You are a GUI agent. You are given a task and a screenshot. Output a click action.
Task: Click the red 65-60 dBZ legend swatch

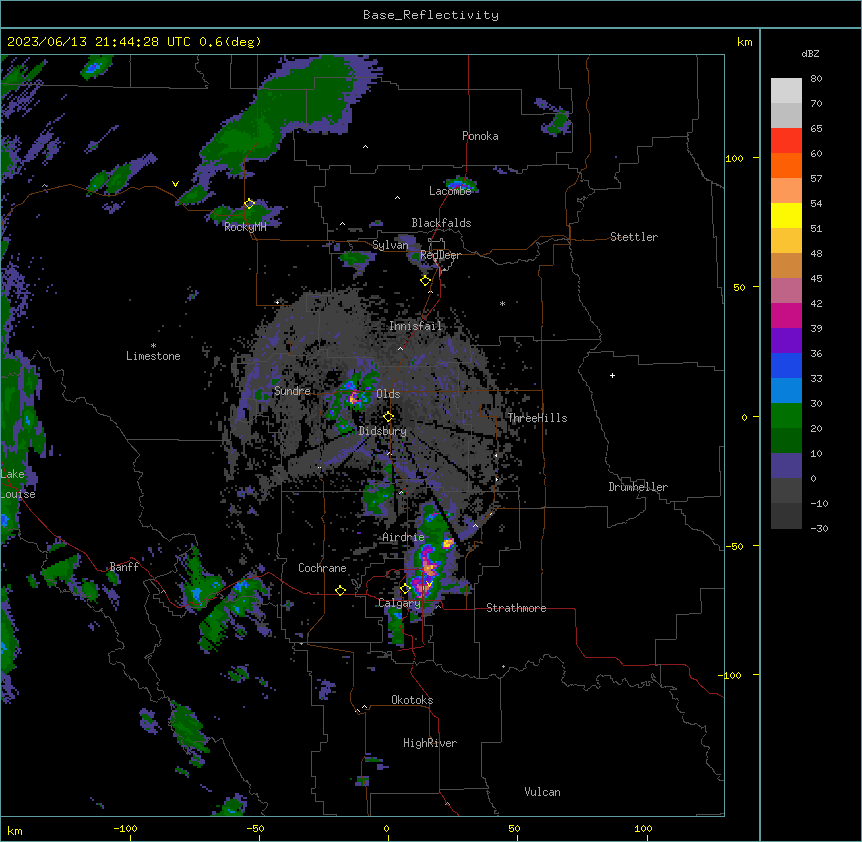click(x=786, y=141)
